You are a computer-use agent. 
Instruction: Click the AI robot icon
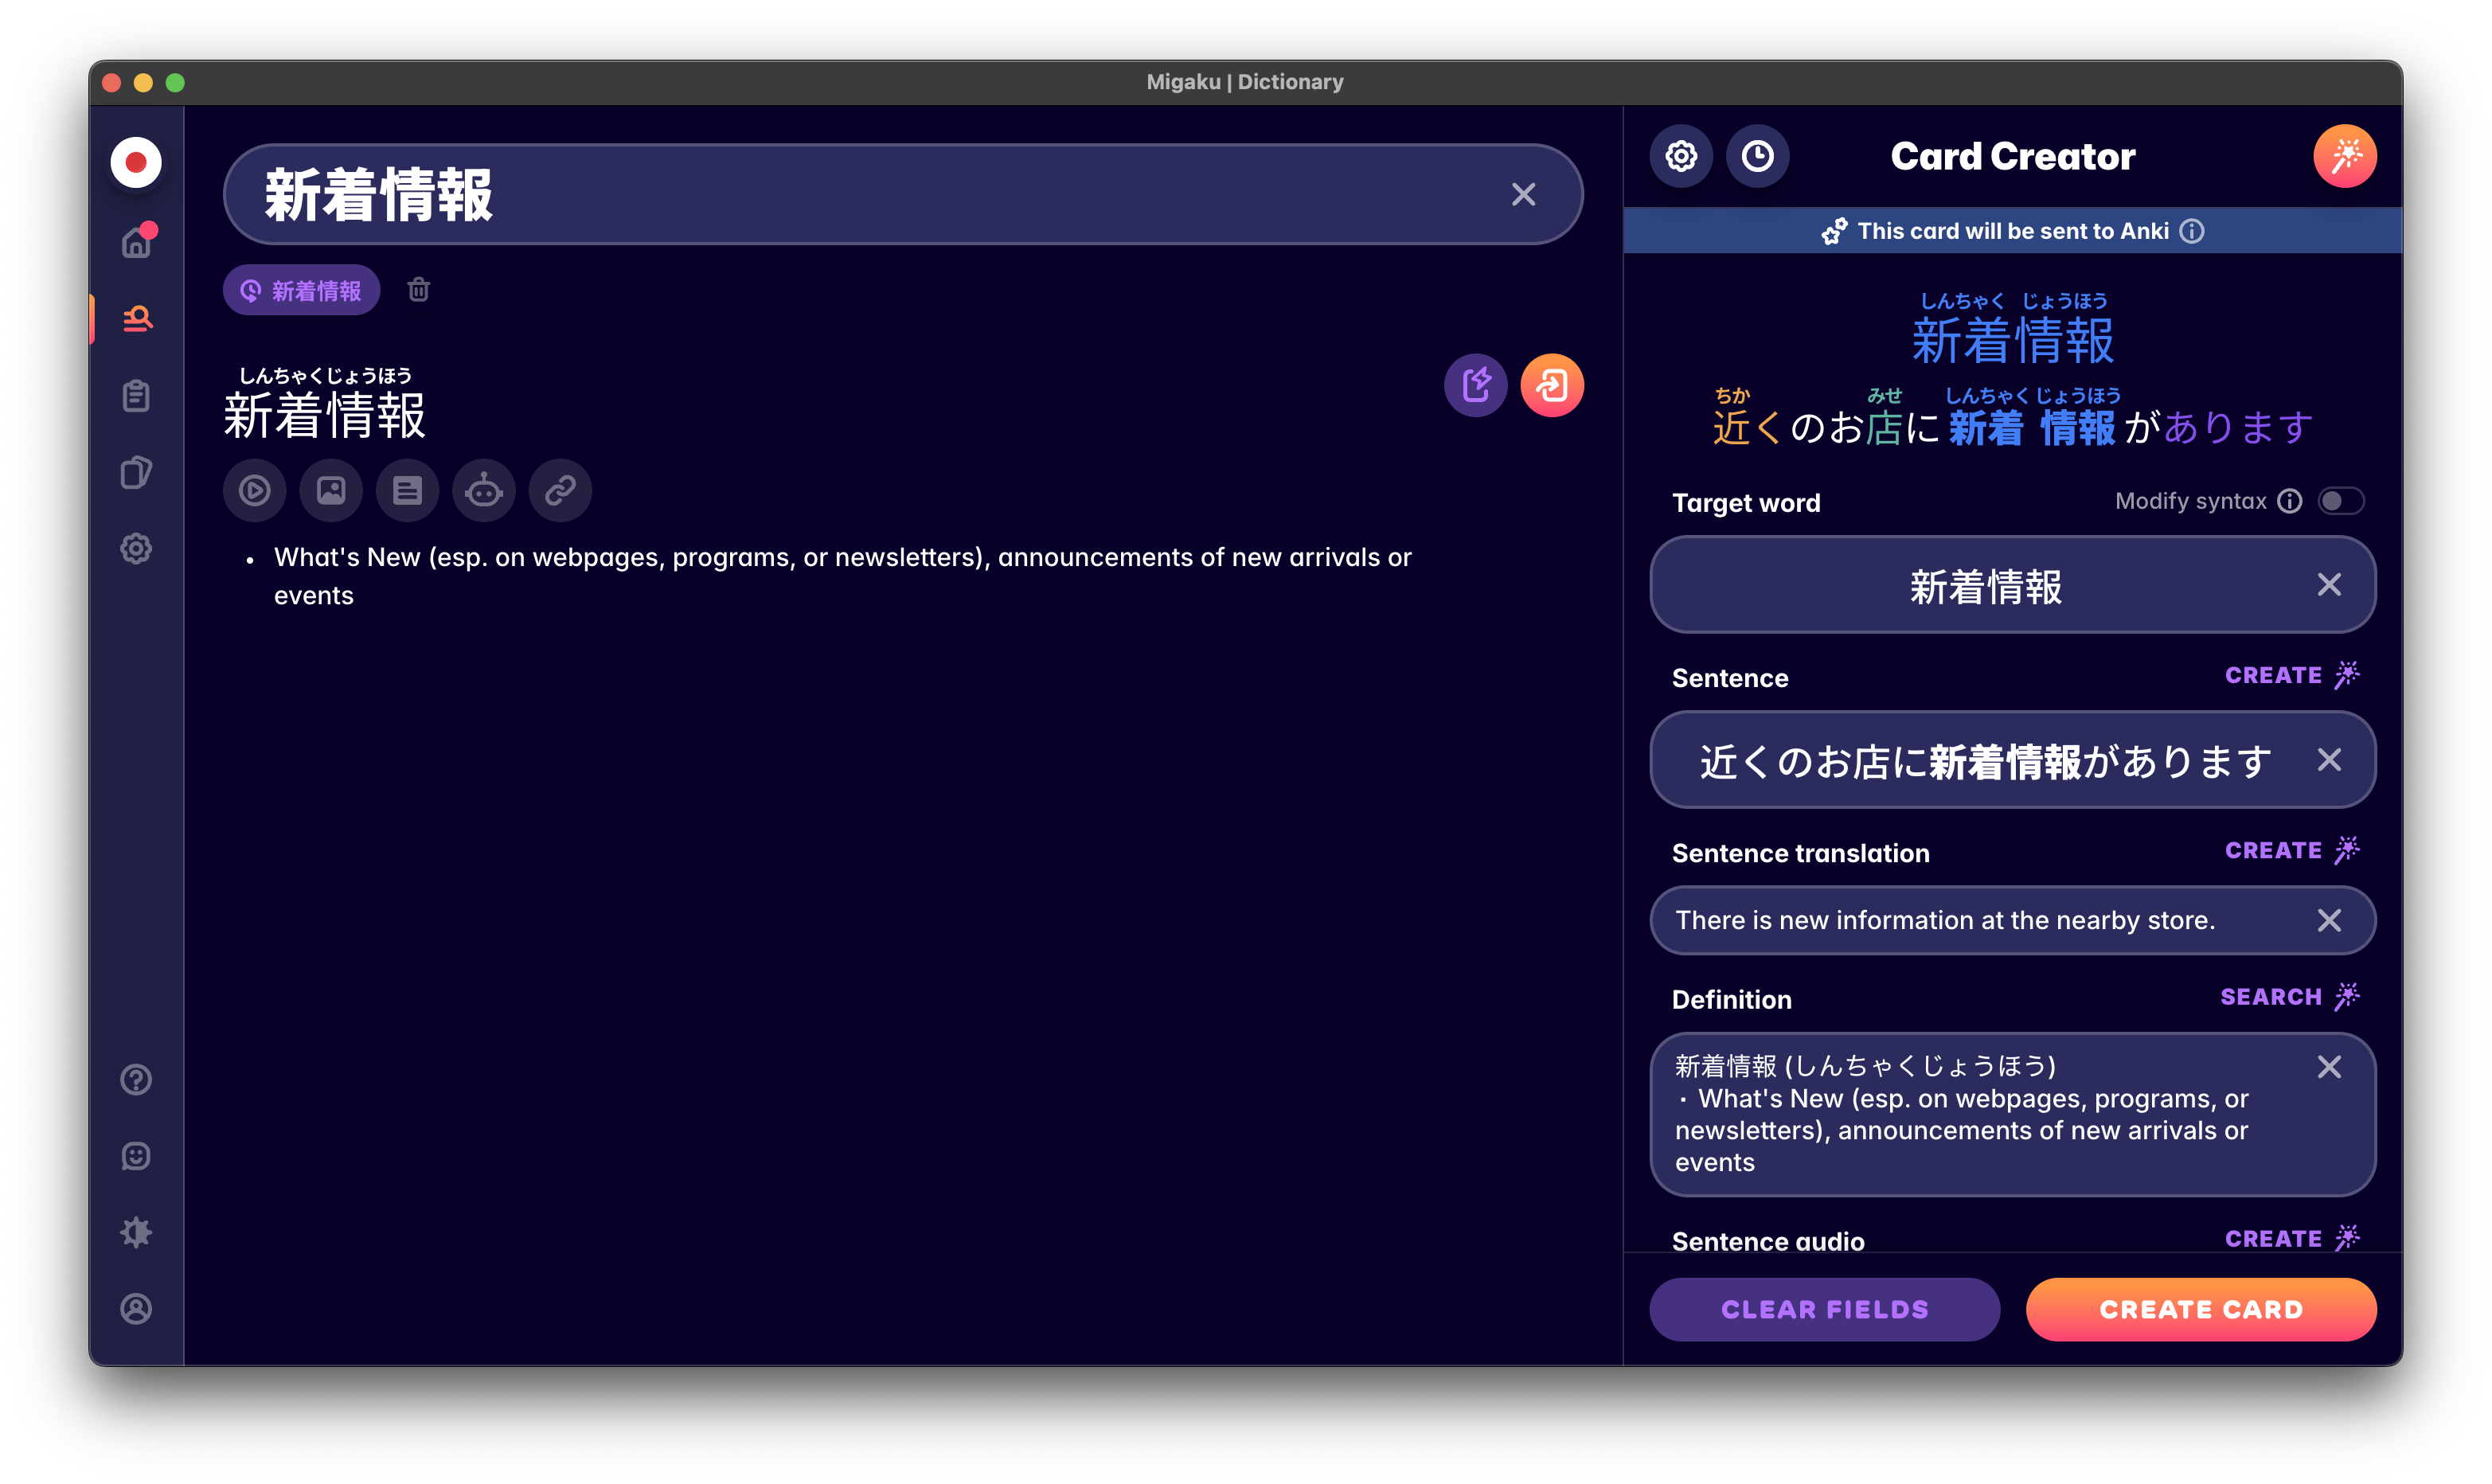coord(484,491)
